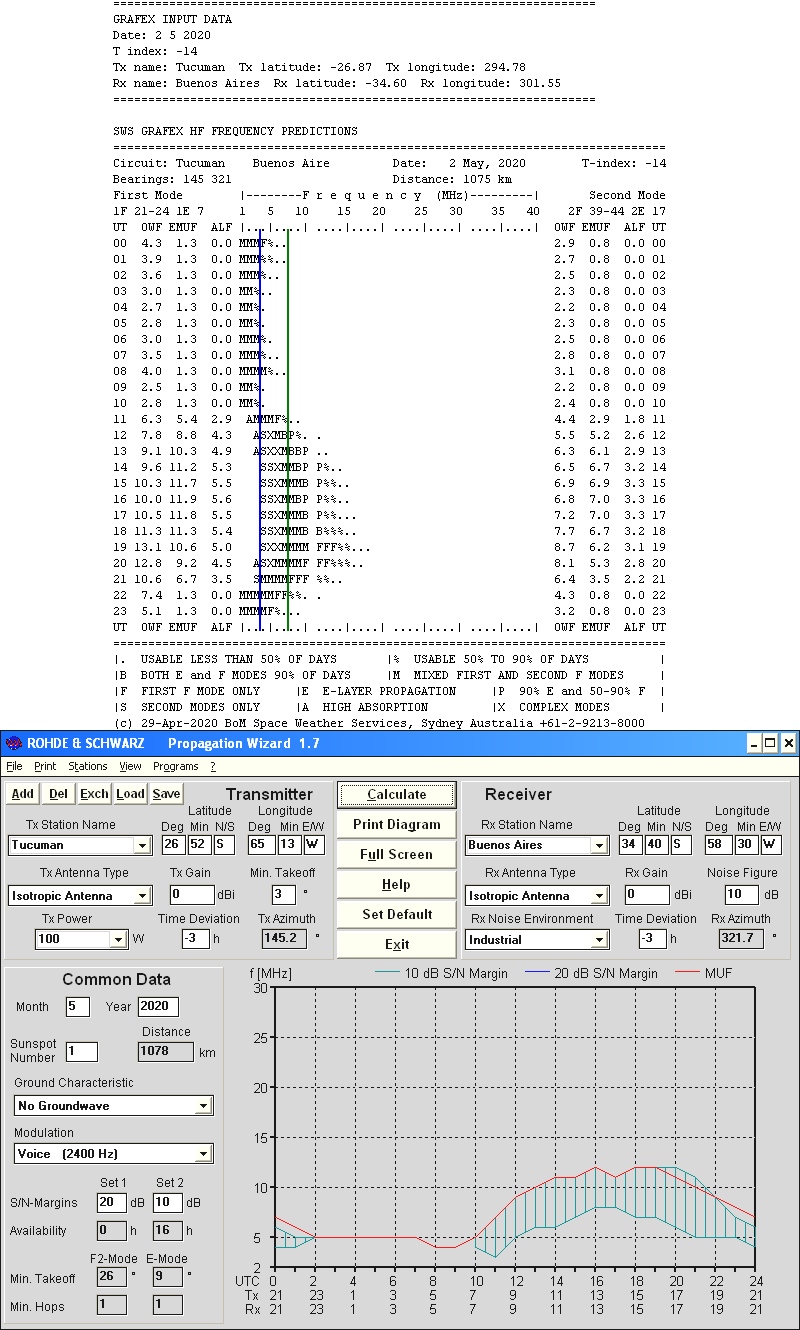Click the '20 dB S/N Margin' legend label
Viewport: 800px width, 1330px height.
606,973
